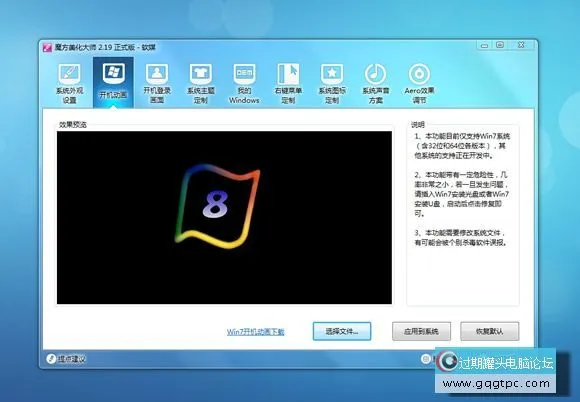Open Aero效果调节 adjustment section
The height and width of the screenshot is (402, 580).
419,83
